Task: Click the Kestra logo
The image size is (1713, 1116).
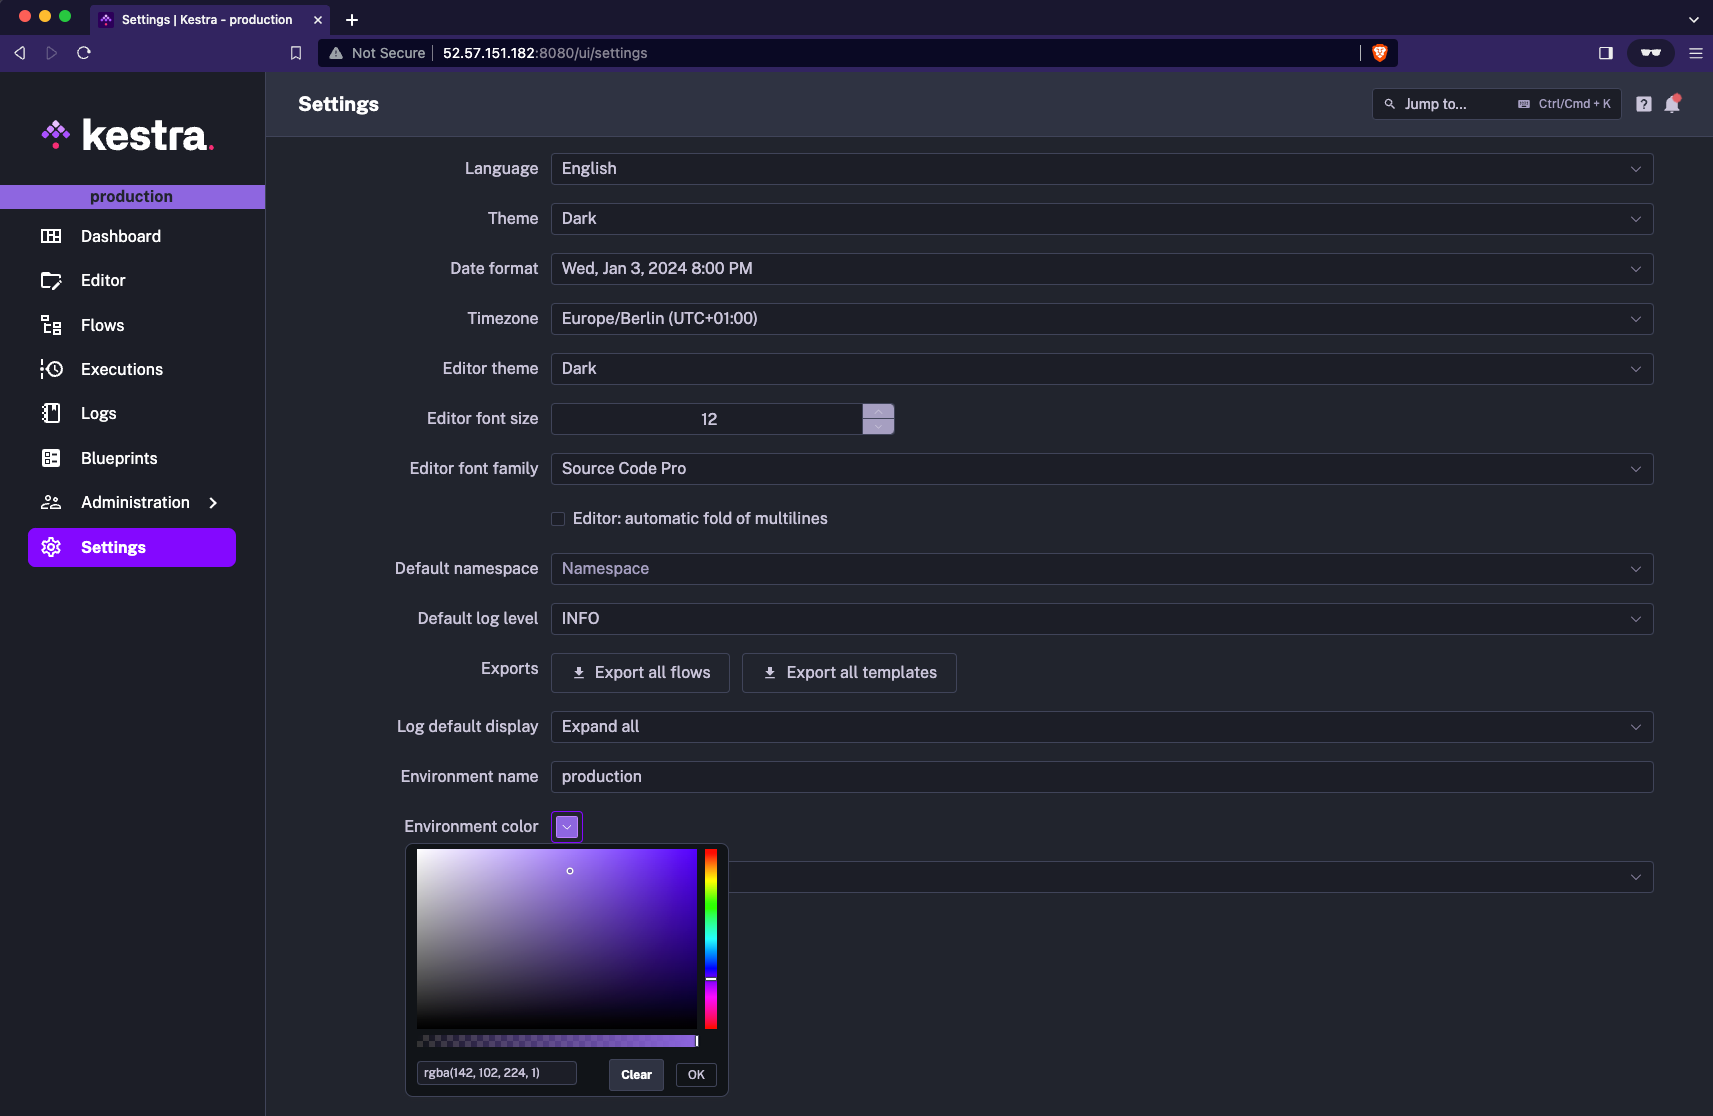Action: [x=125, y=134]
